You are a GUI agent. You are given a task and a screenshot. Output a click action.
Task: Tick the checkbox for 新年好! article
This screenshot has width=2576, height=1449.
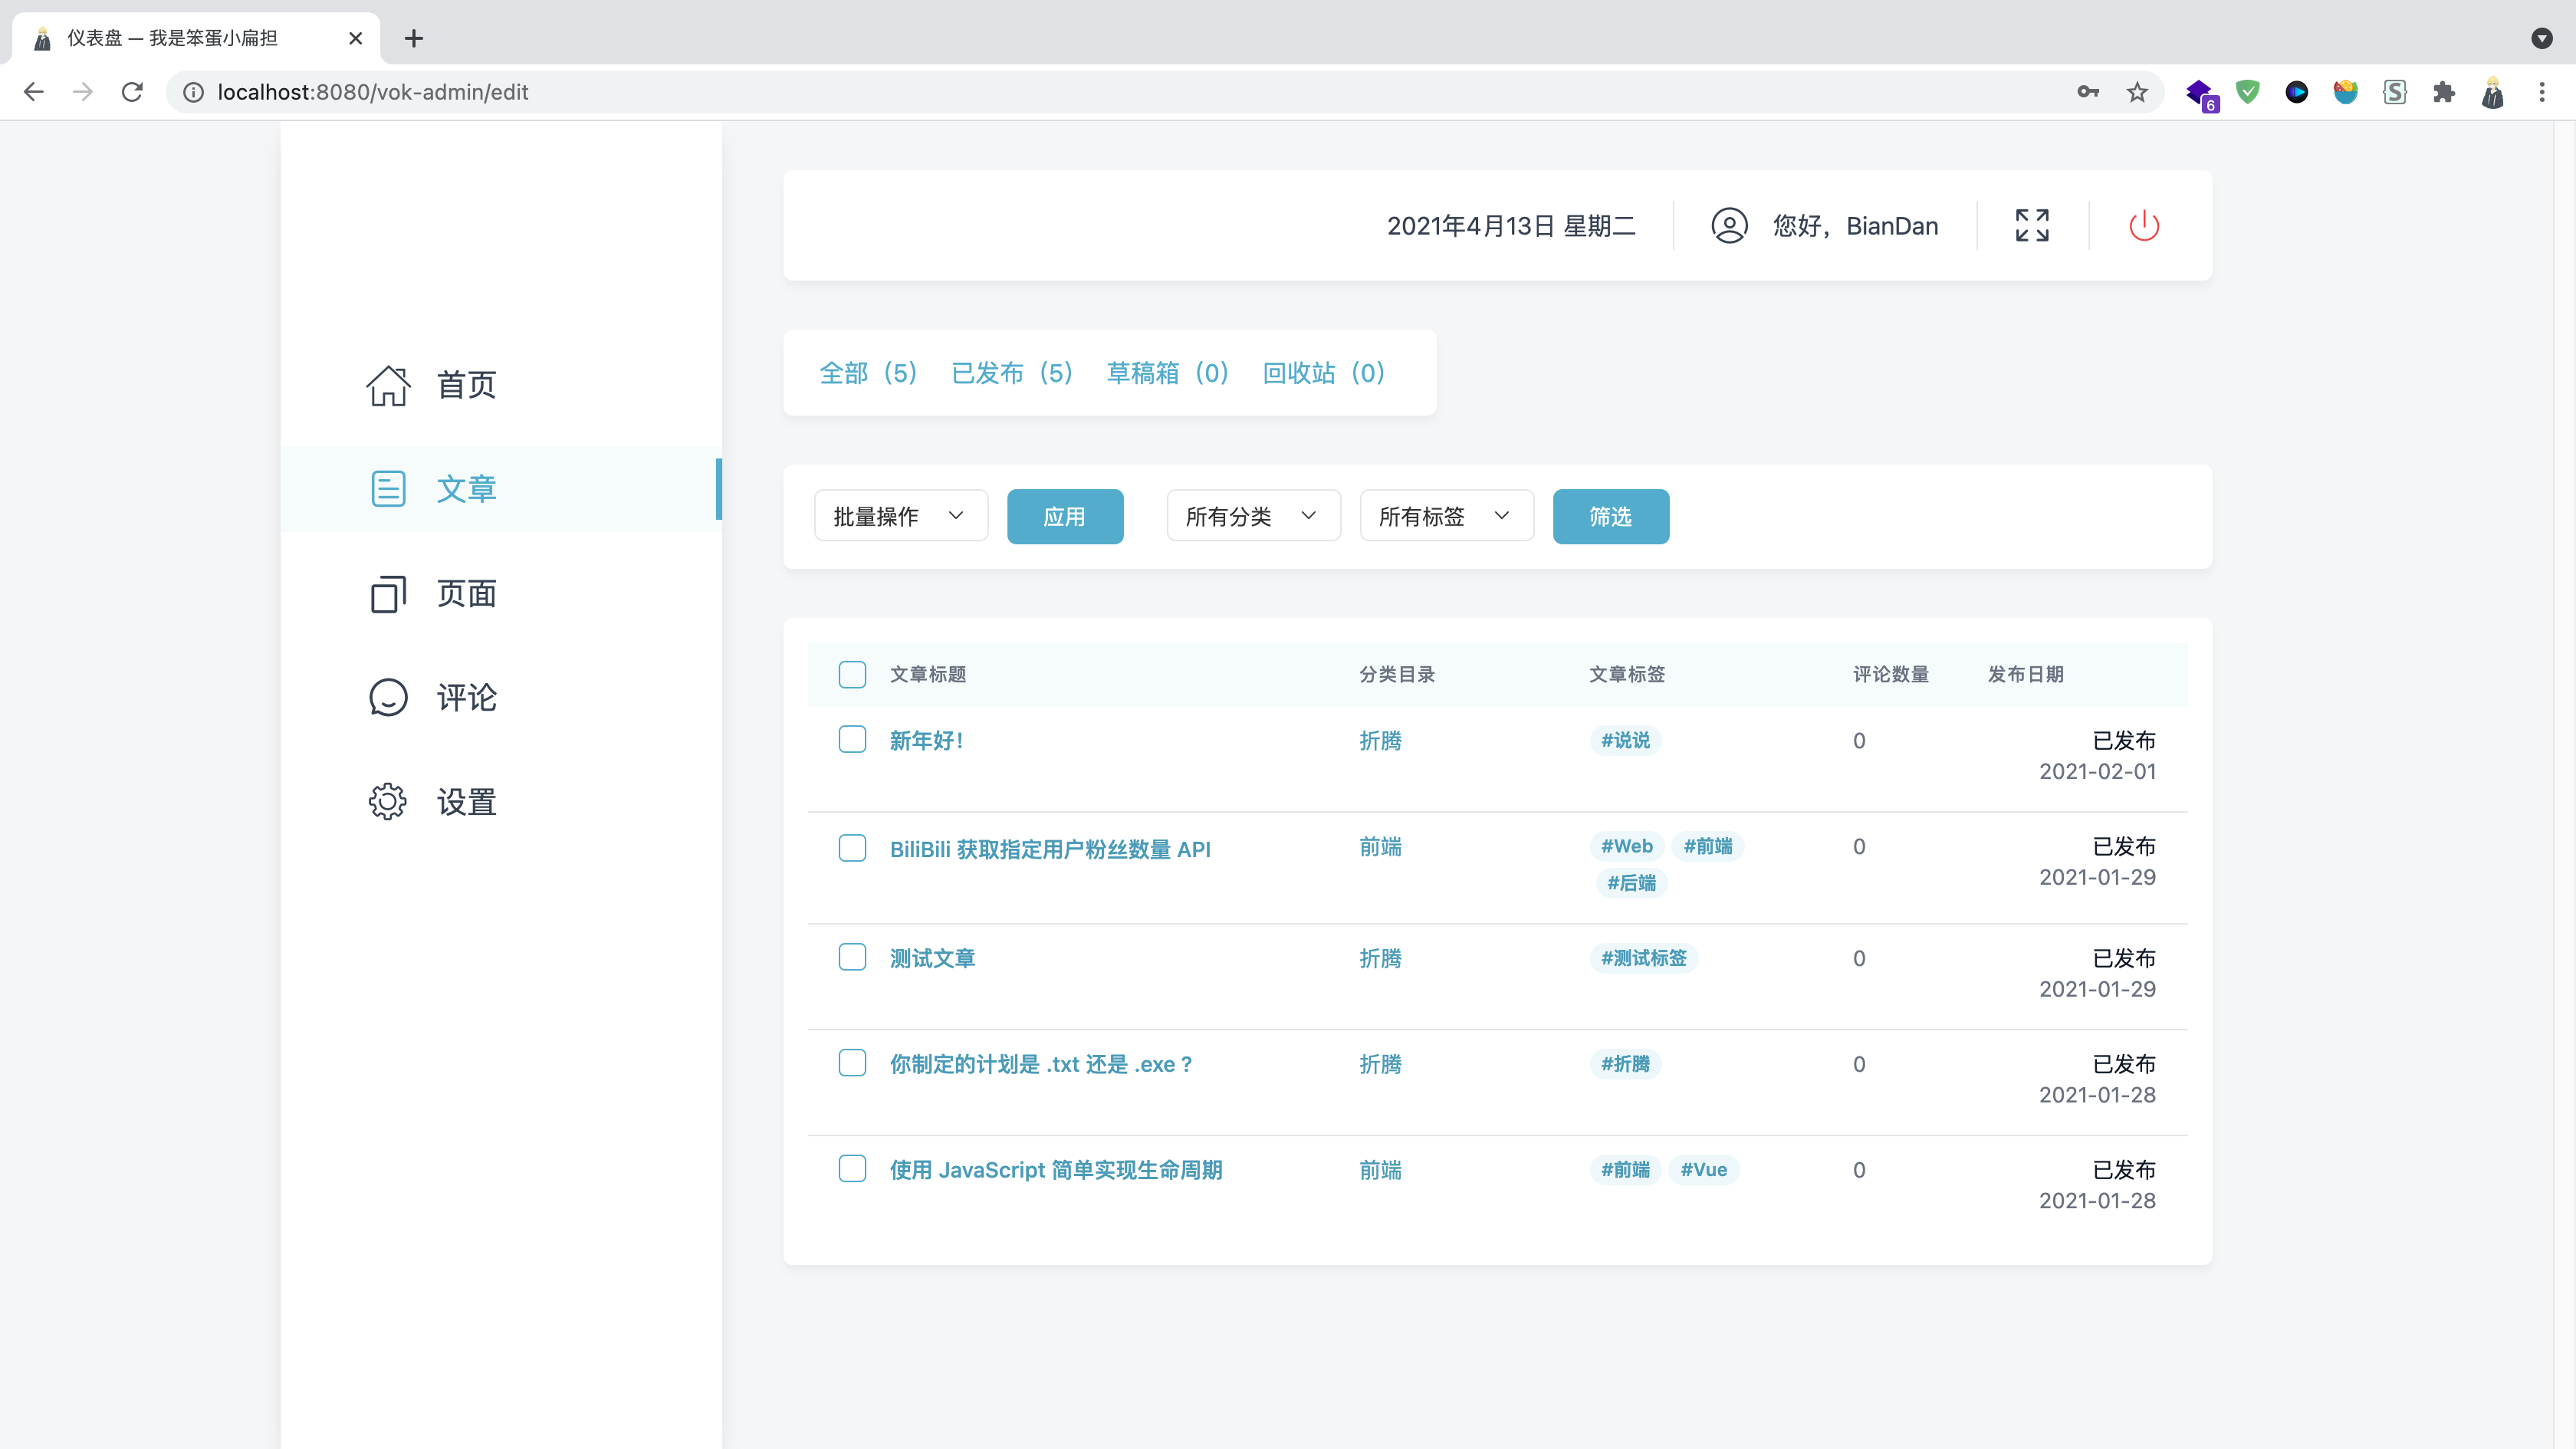852,740
